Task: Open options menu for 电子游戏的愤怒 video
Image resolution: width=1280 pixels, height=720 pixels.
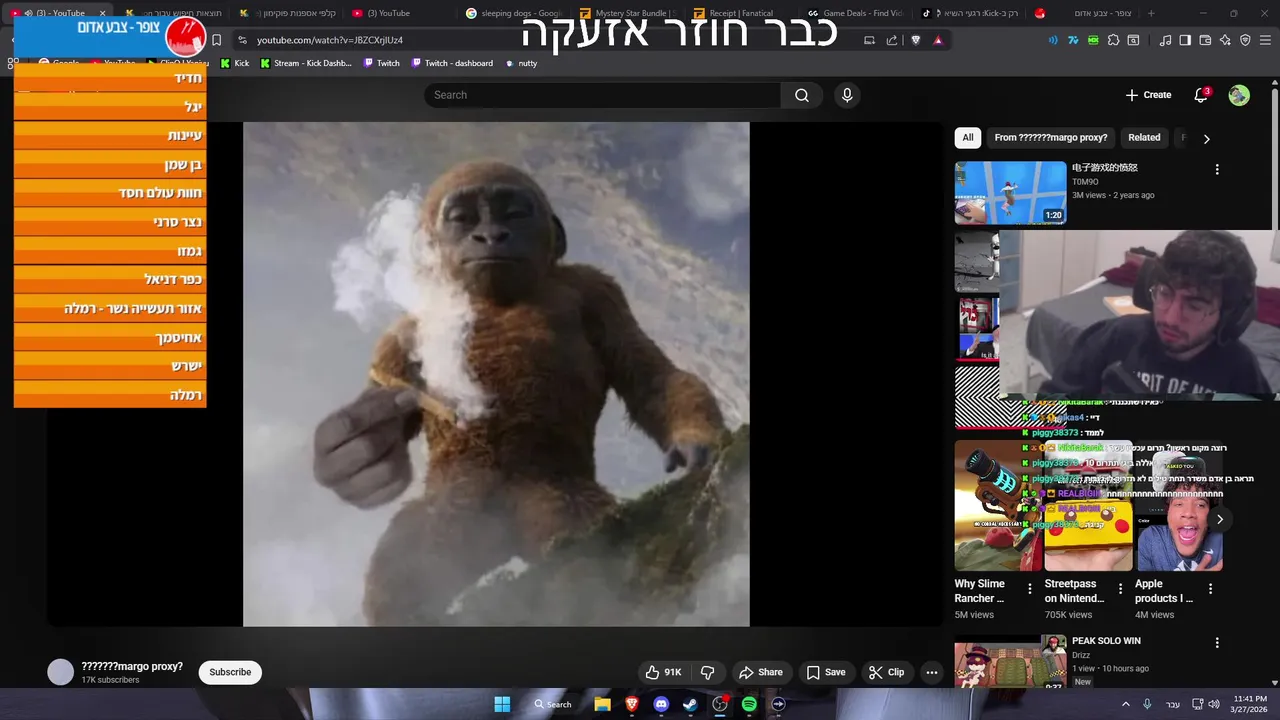Action: 1217,169
